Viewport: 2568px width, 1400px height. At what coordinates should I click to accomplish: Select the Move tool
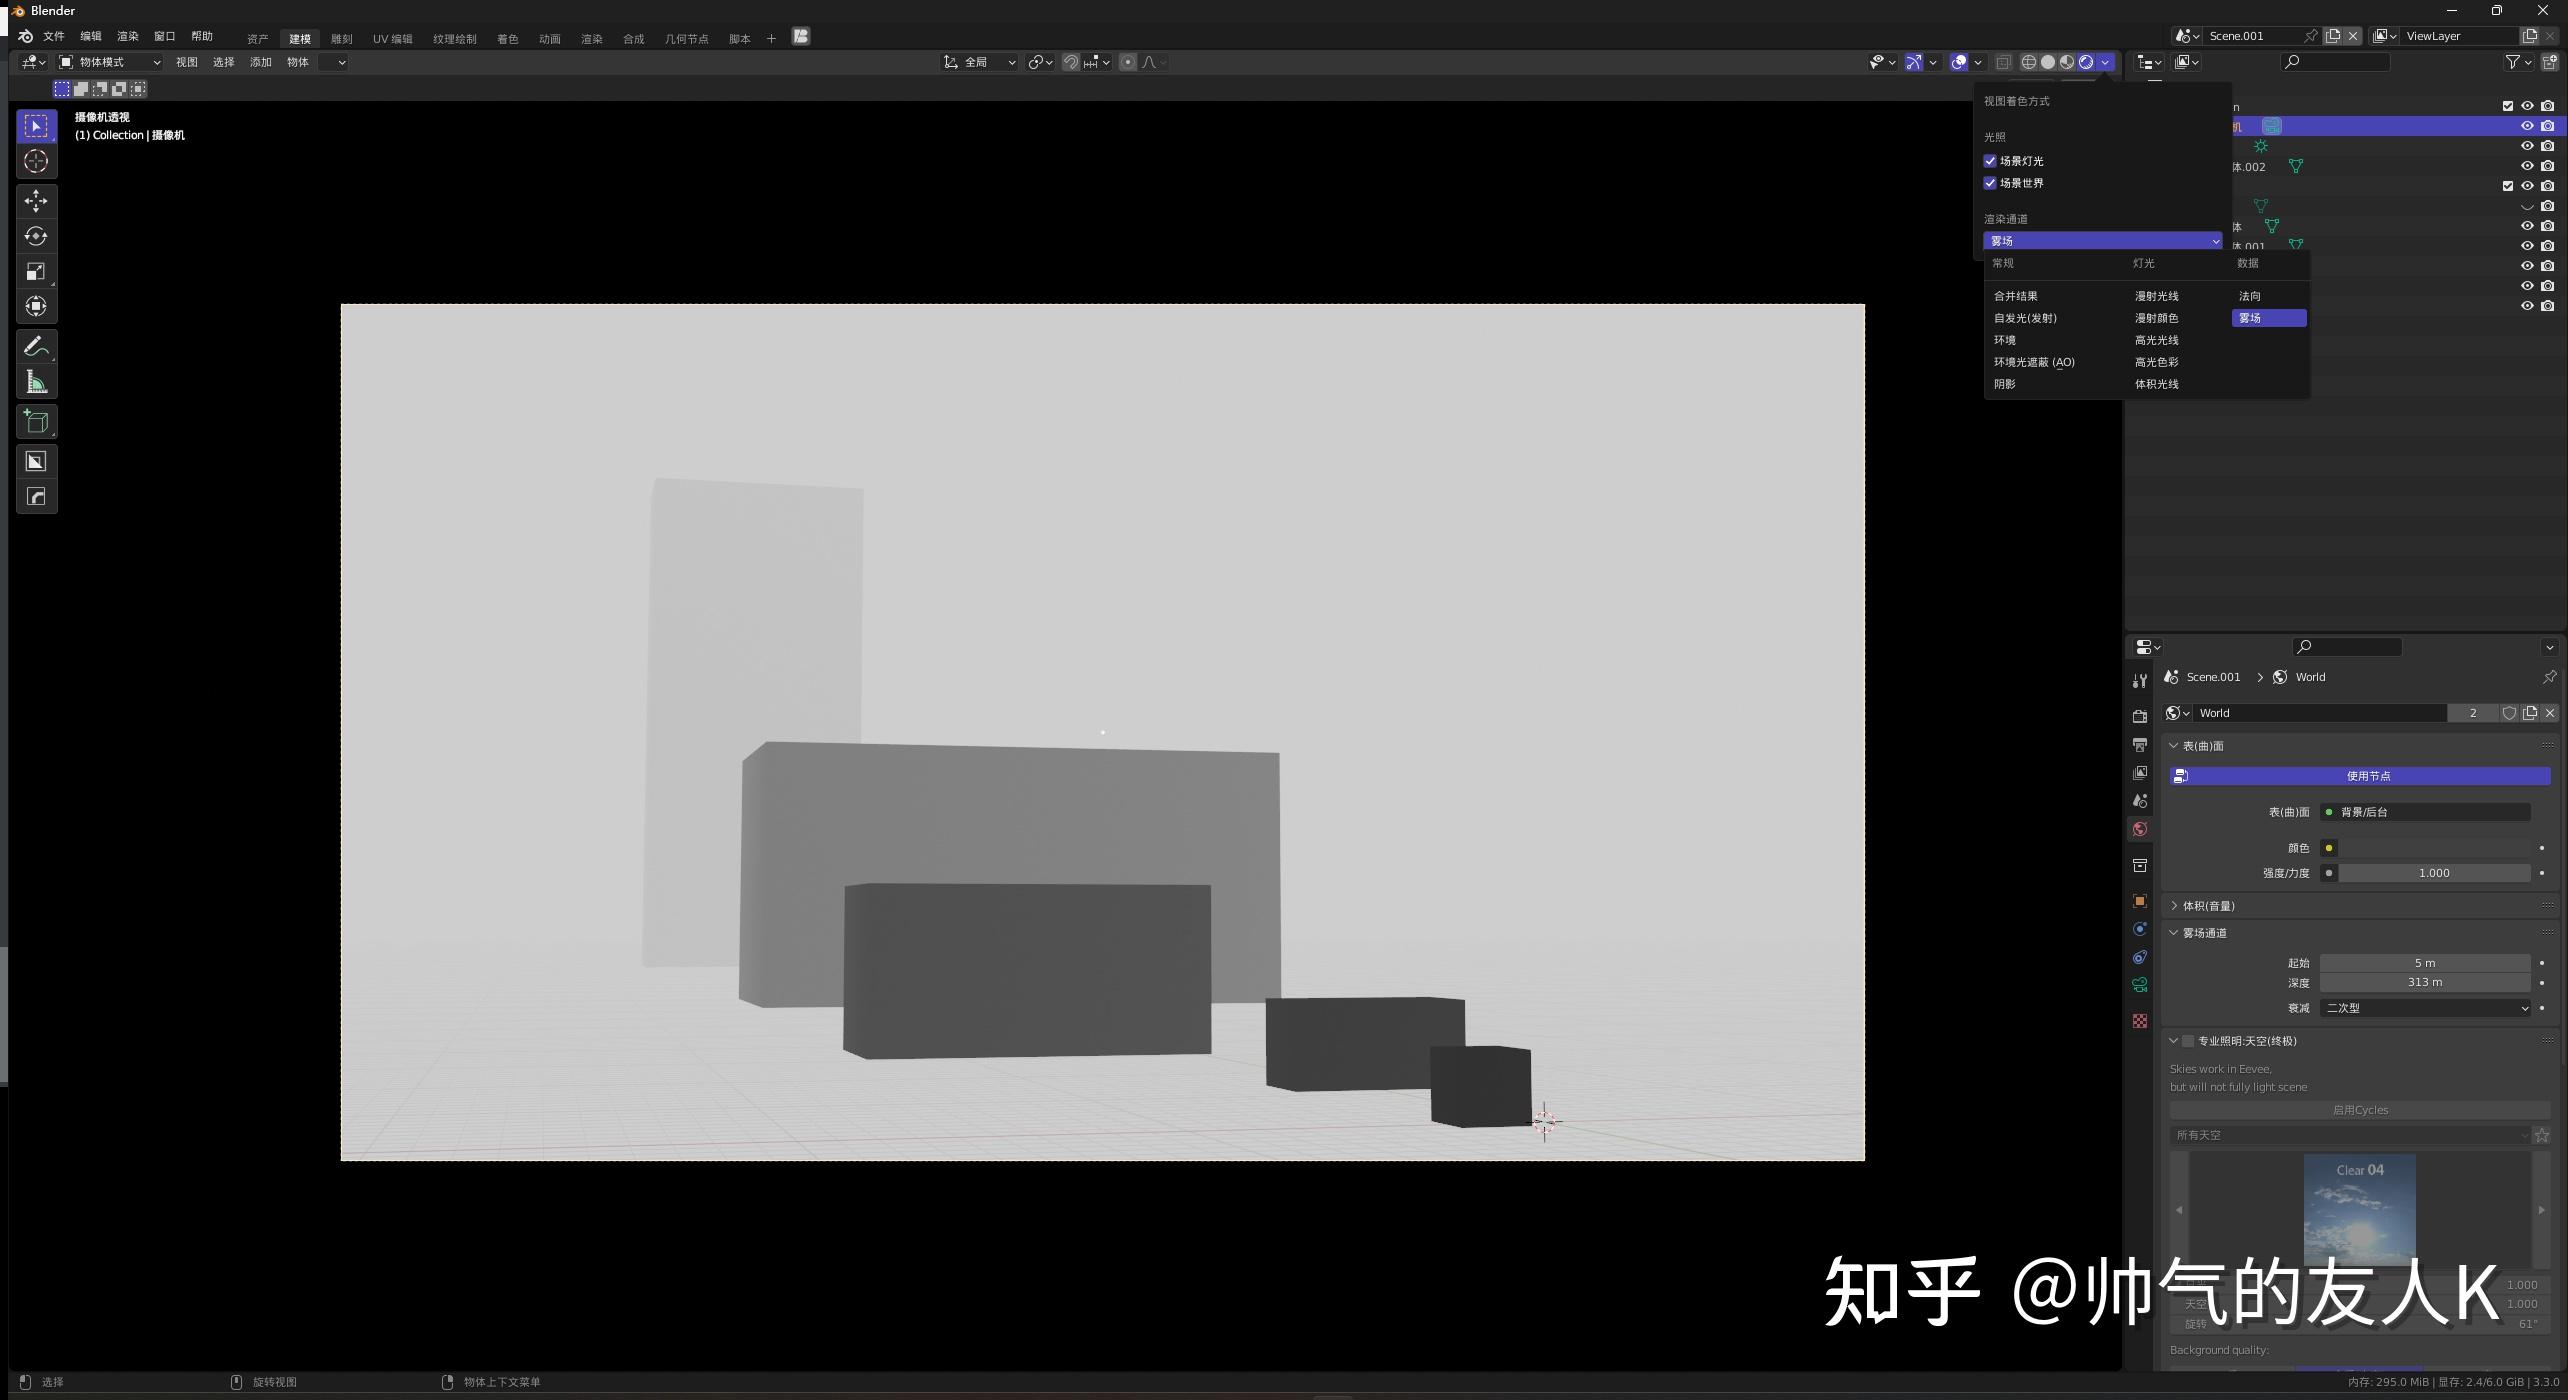(36, 201)
